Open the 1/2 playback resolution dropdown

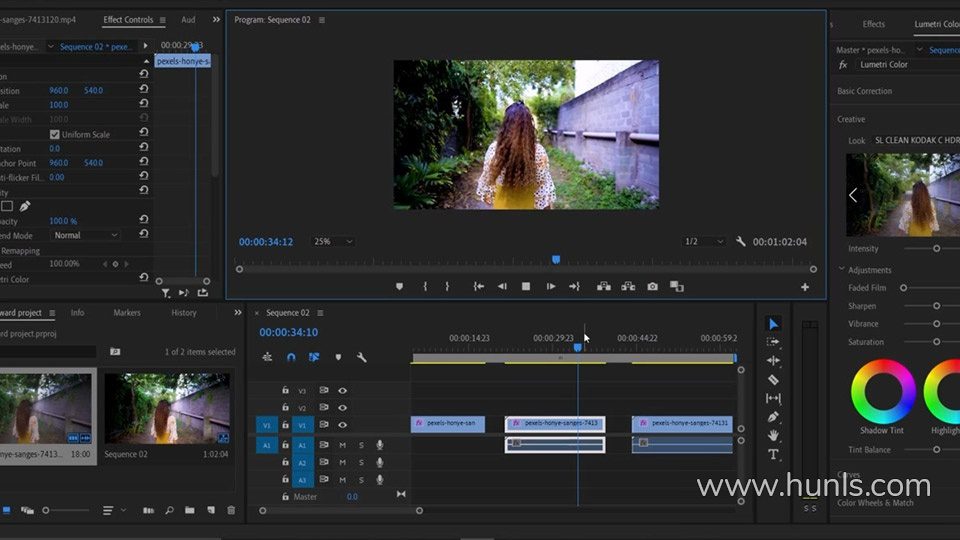click(x=704, y=241)
